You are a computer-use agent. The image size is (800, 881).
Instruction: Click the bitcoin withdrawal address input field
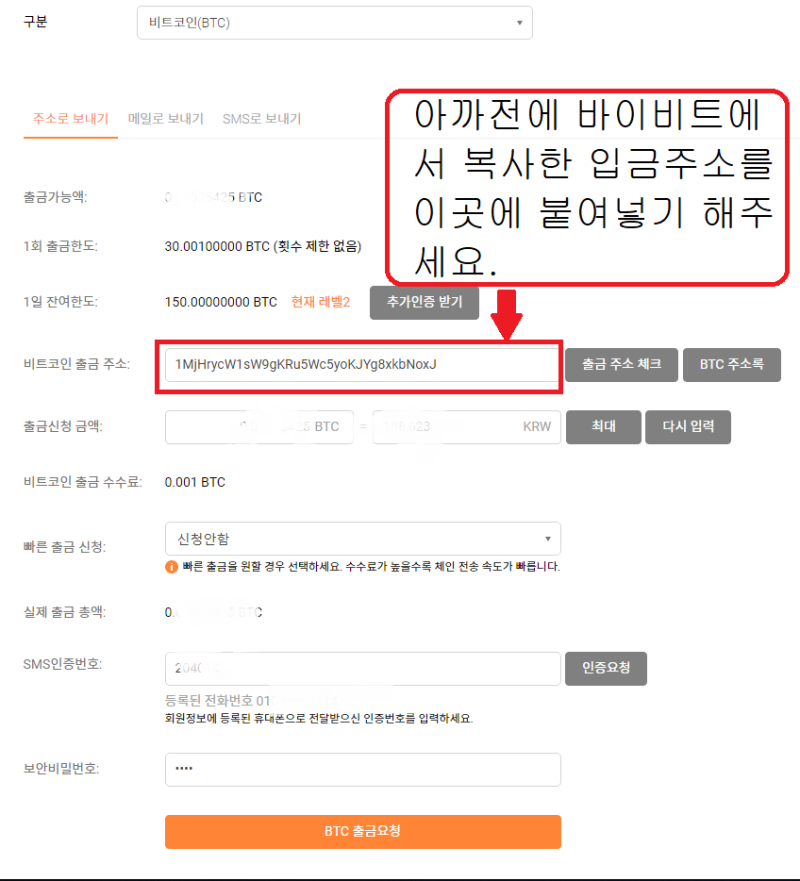tap(362, 364)
